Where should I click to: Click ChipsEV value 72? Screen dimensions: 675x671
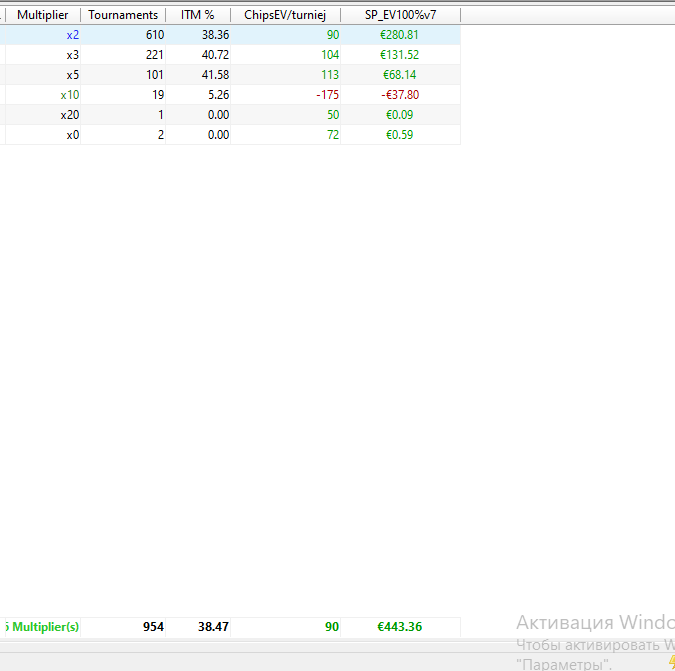pos(333,135)
